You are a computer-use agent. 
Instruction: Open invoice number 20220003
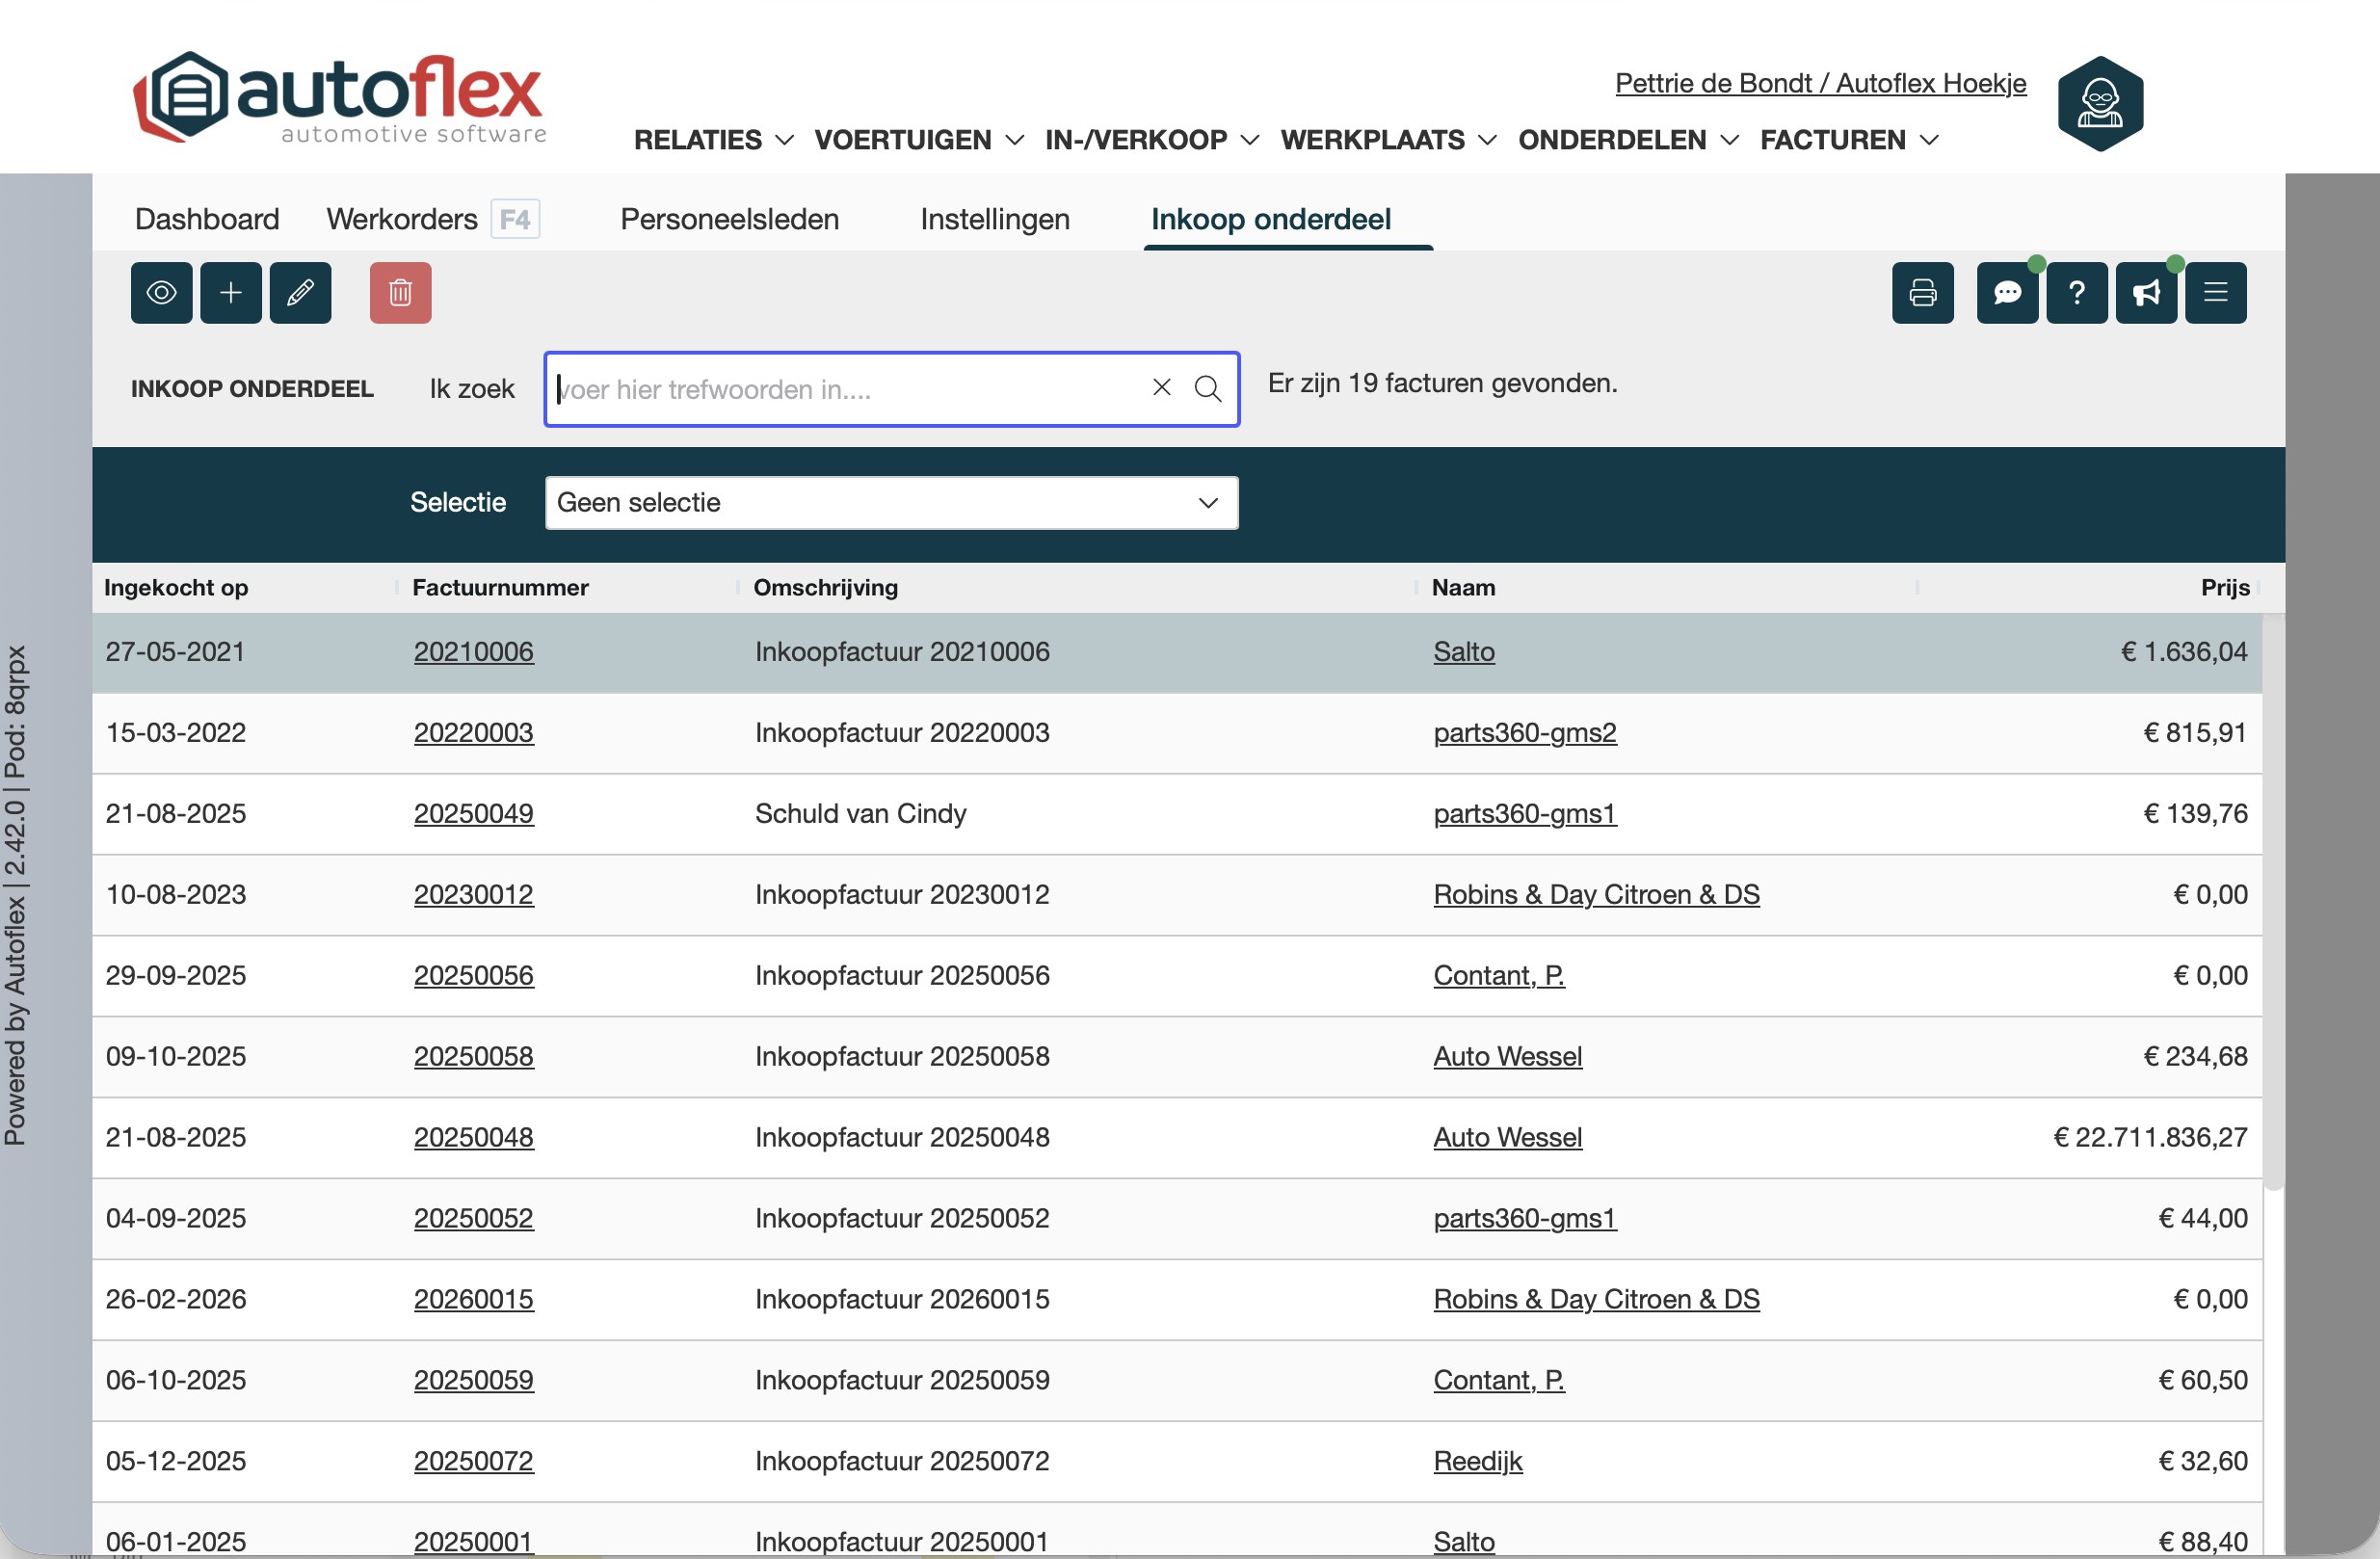tap(474, 733)
